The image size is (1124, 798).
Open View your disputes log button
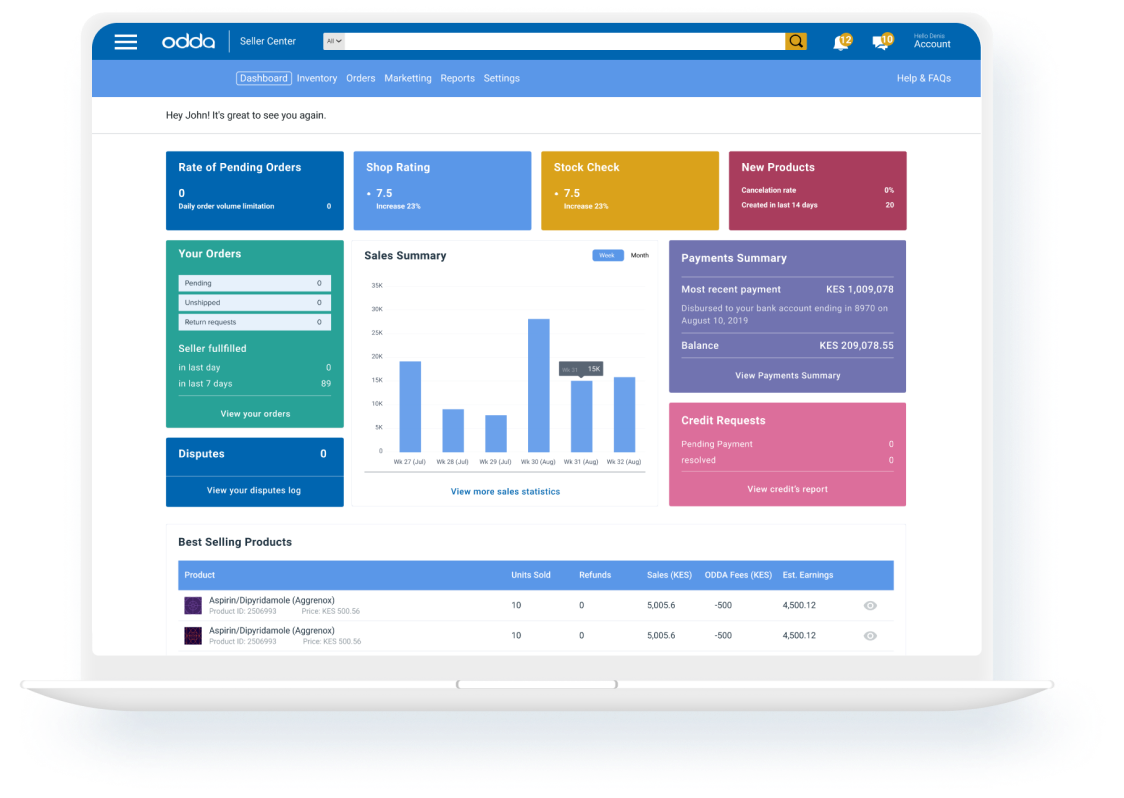pos(254,491)
